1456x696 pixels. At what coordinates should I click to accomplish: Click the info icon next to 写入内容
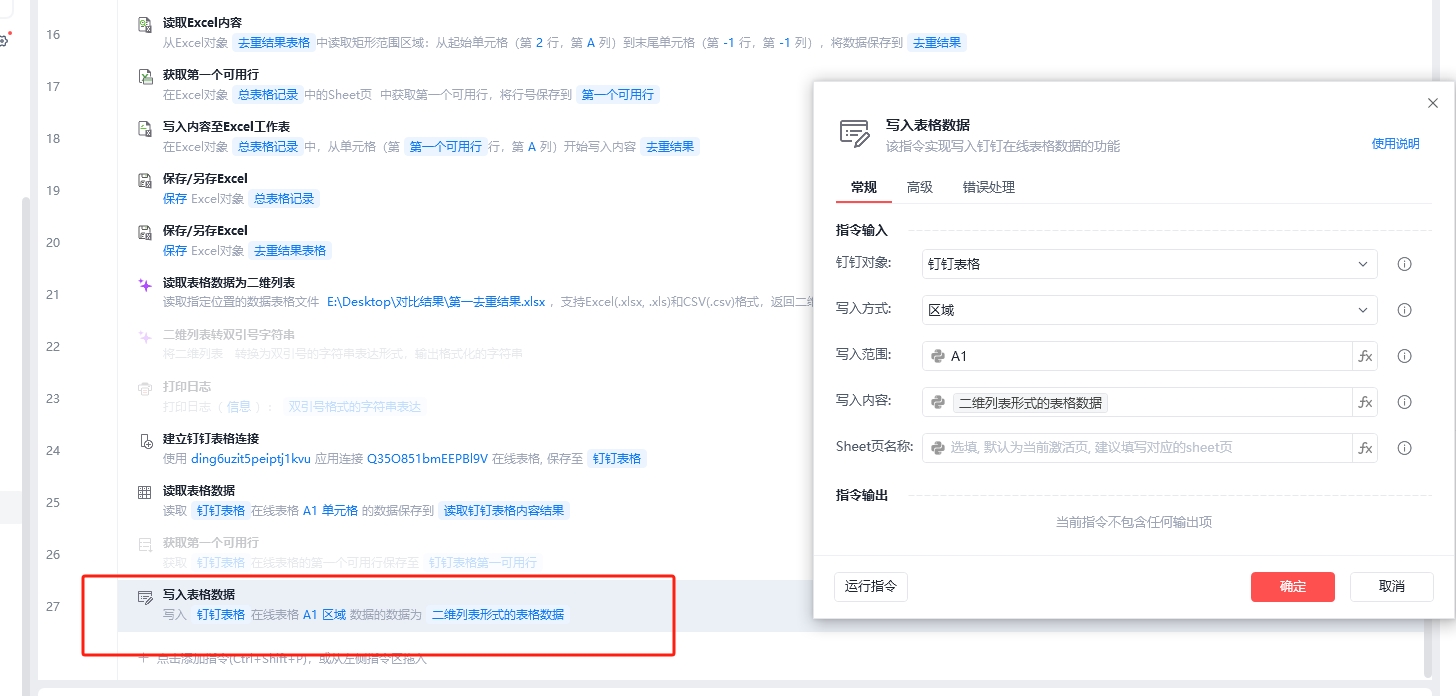tap(1404, 402)
